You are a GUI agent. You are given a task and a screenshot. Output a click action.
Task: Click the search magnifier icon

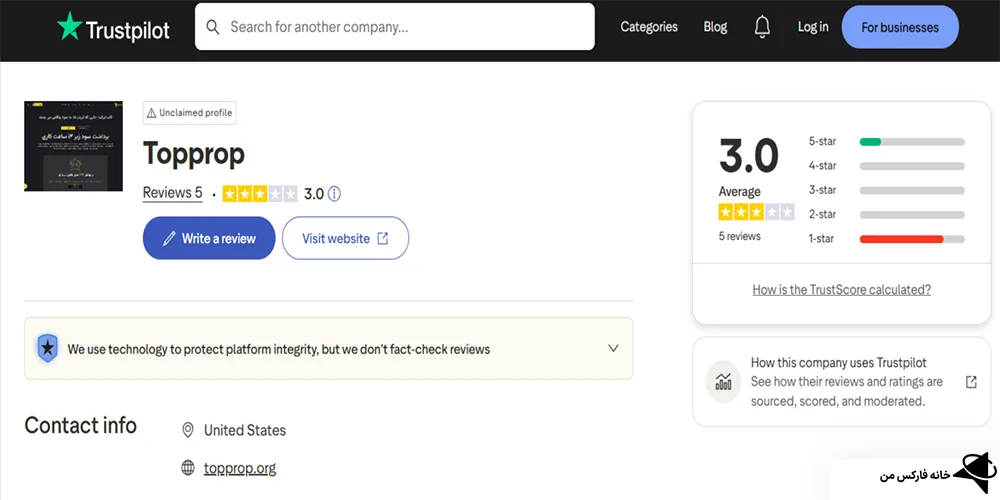(x=213, y=27)
